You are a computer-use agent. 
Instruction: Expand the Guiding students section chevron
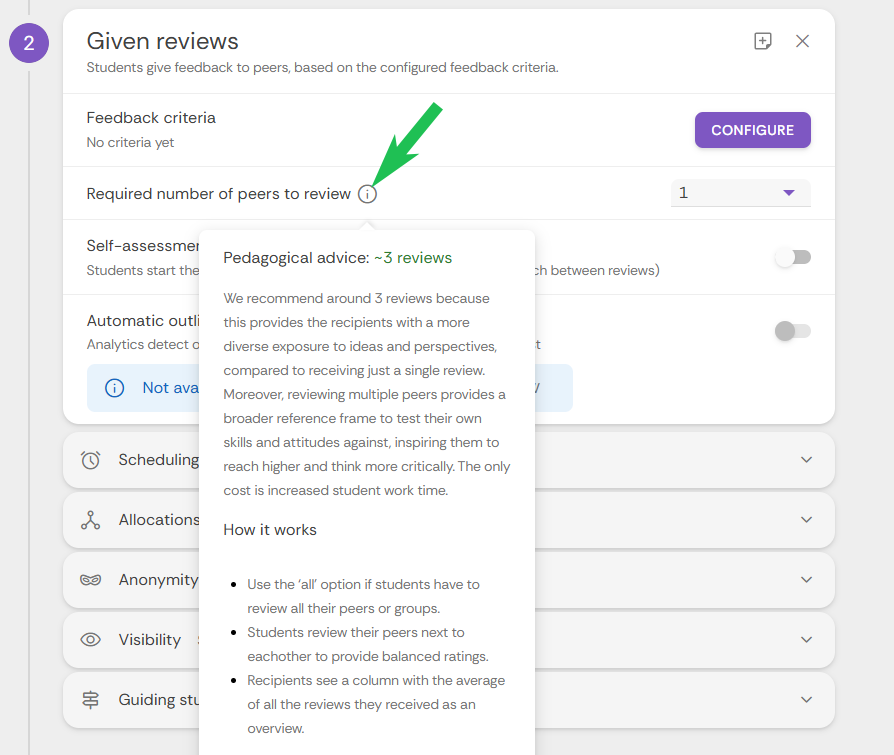806,700
